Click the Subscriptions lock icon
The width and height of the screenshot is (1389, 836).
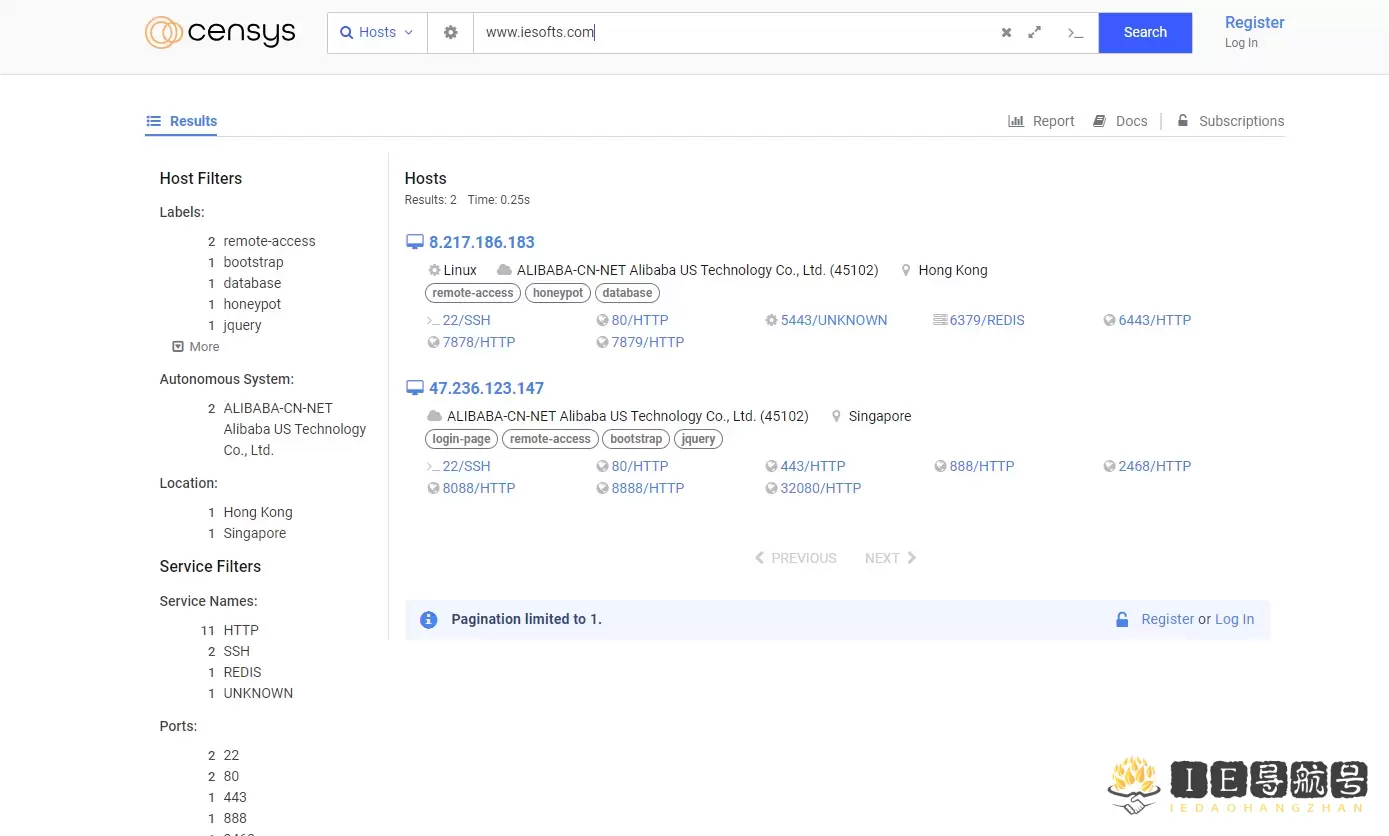(x=1183, y=121)
